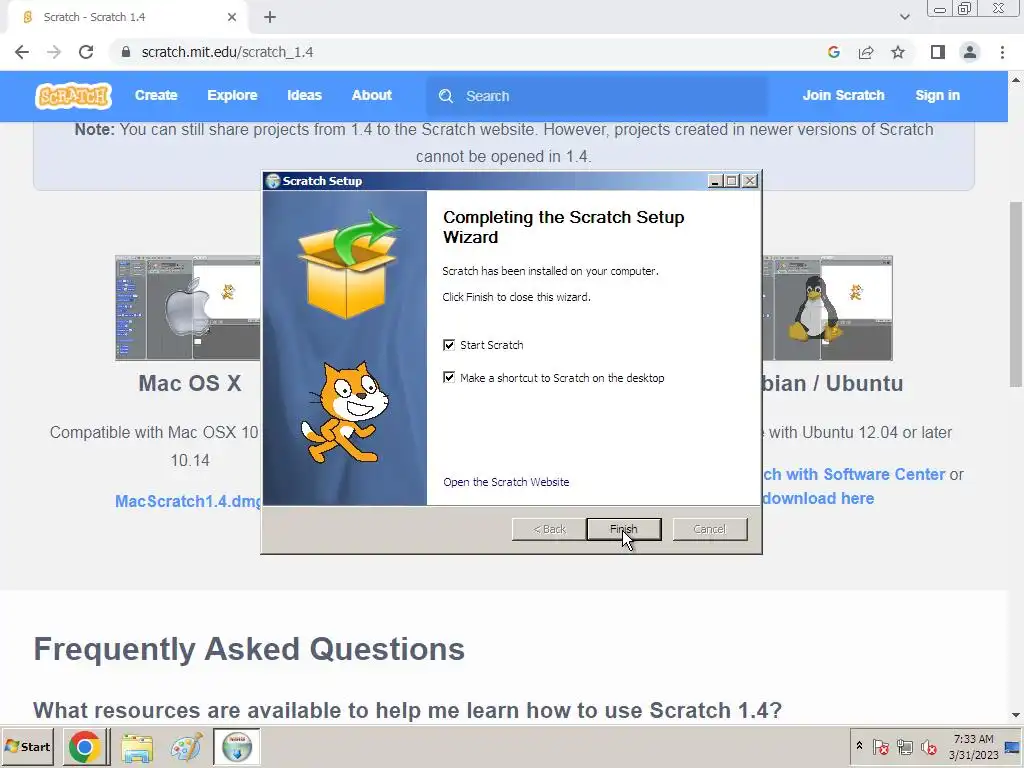Open the About menu item
This screenshot has width=1024, height=768.
372,95
